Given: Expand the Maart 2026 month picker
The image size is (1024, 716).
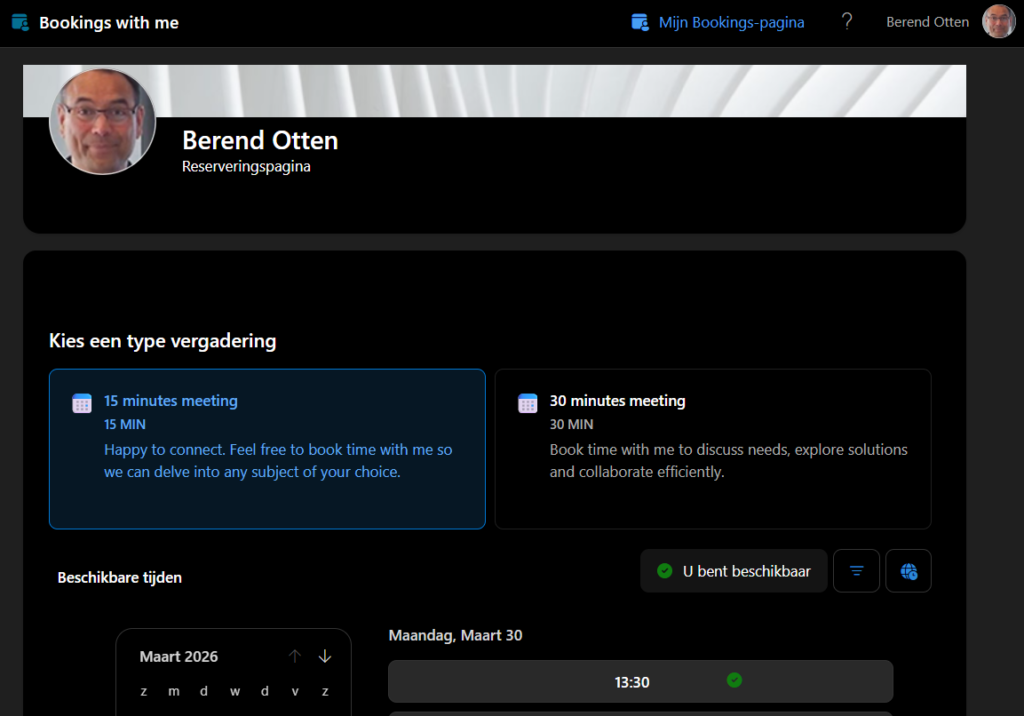Looking at the screenshot, I should pos(179,656).
